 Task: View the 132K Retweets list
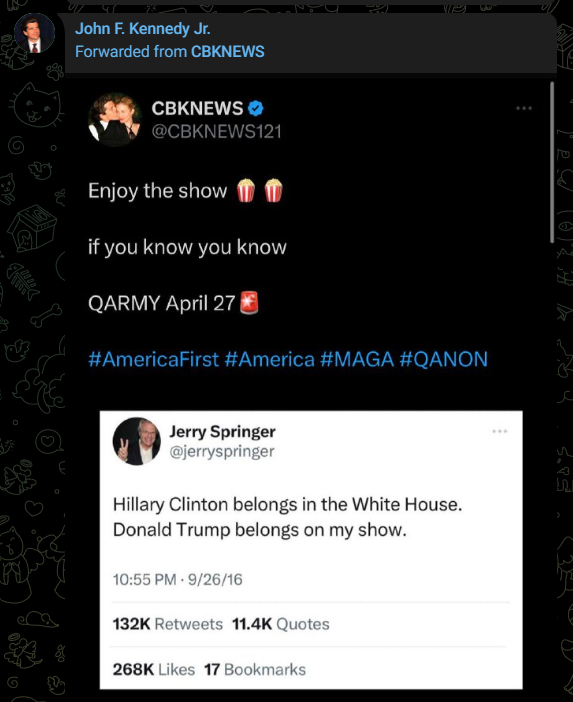coord(167,624)
